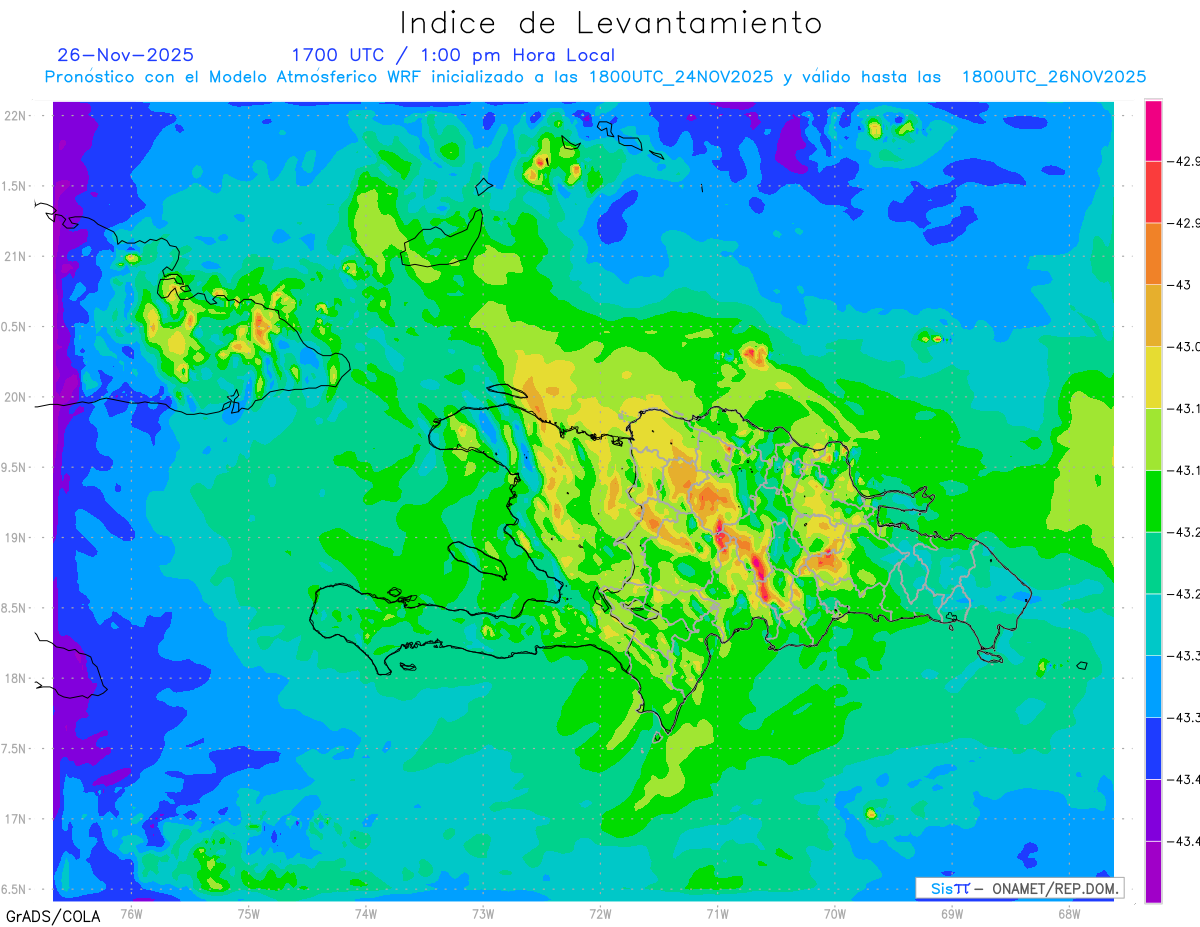Click the '73W' longitude label

point(483,913)
